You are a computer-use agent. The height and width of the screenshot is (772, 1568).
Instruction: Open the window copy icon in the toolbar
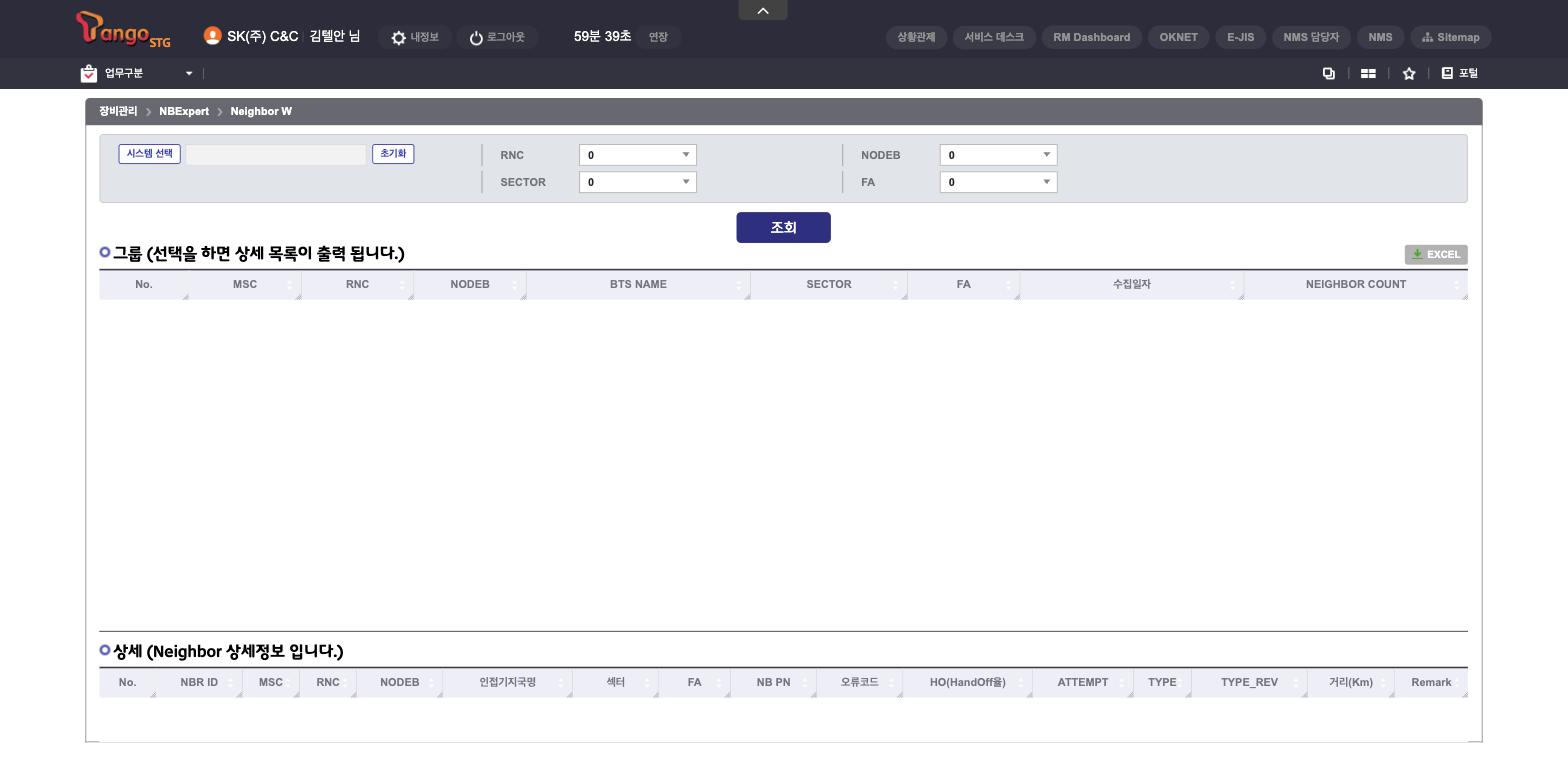point(1329,73)
